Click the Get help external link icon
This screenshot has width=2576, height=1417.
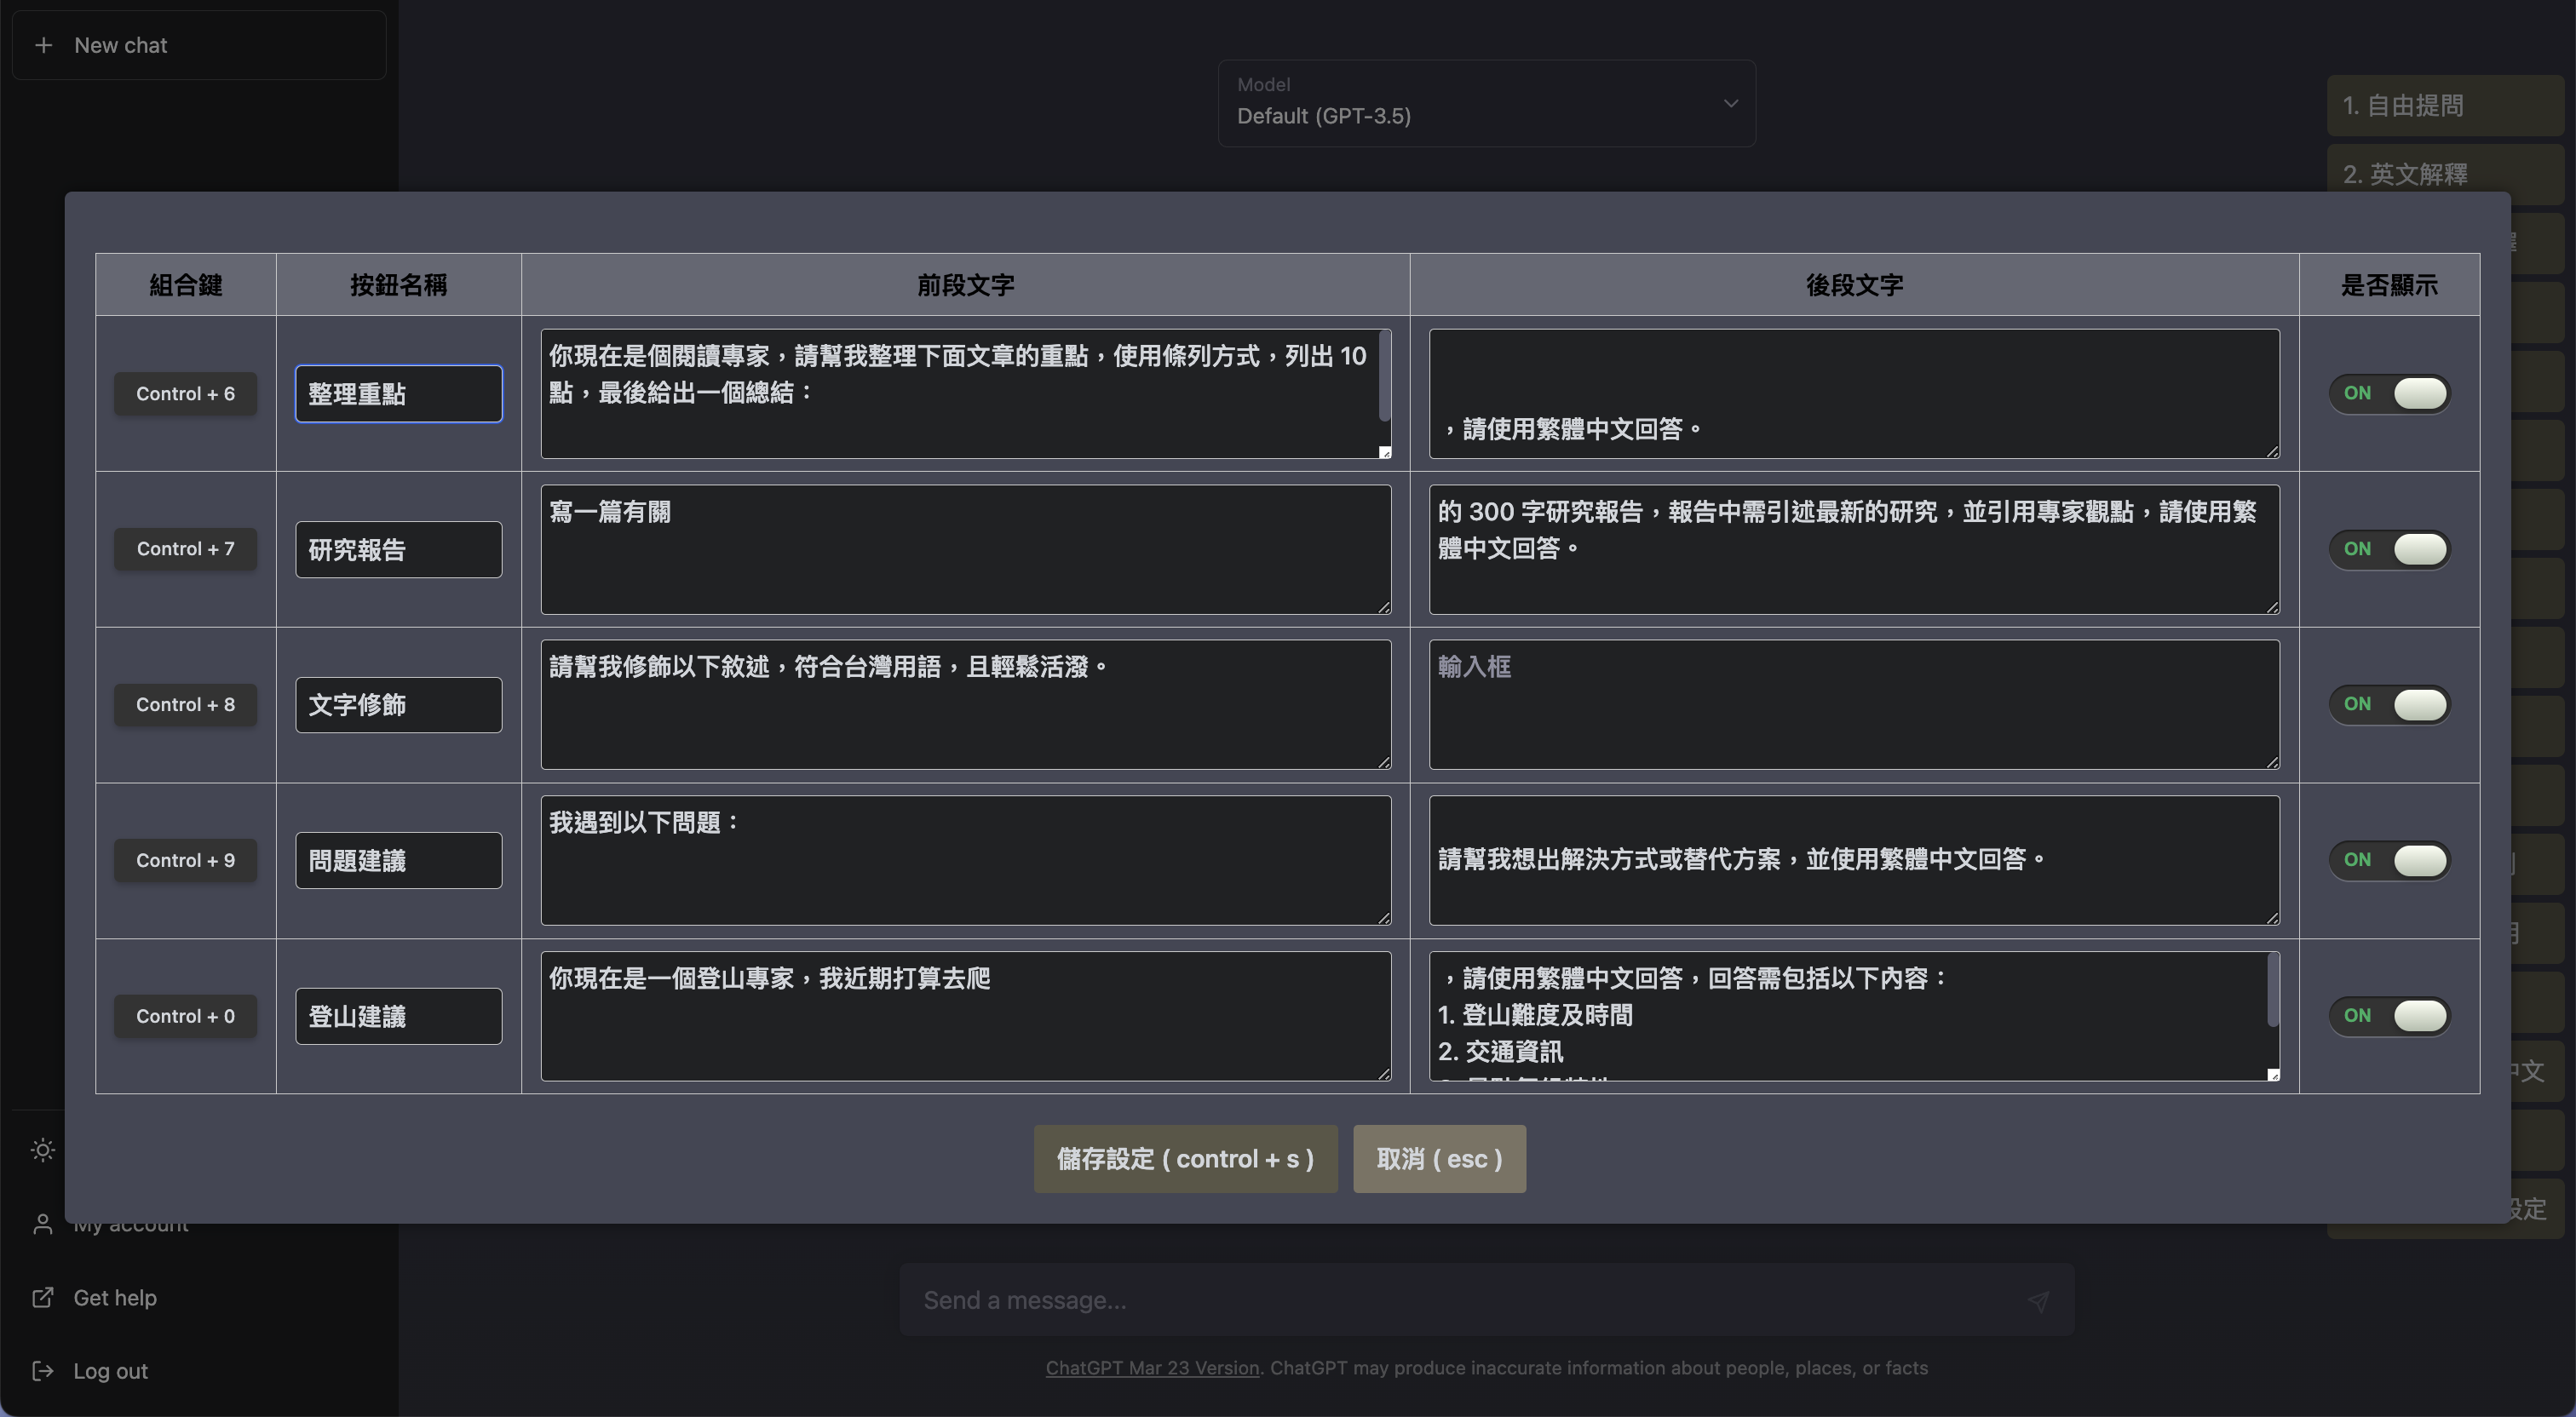(x=42, y=1297)
